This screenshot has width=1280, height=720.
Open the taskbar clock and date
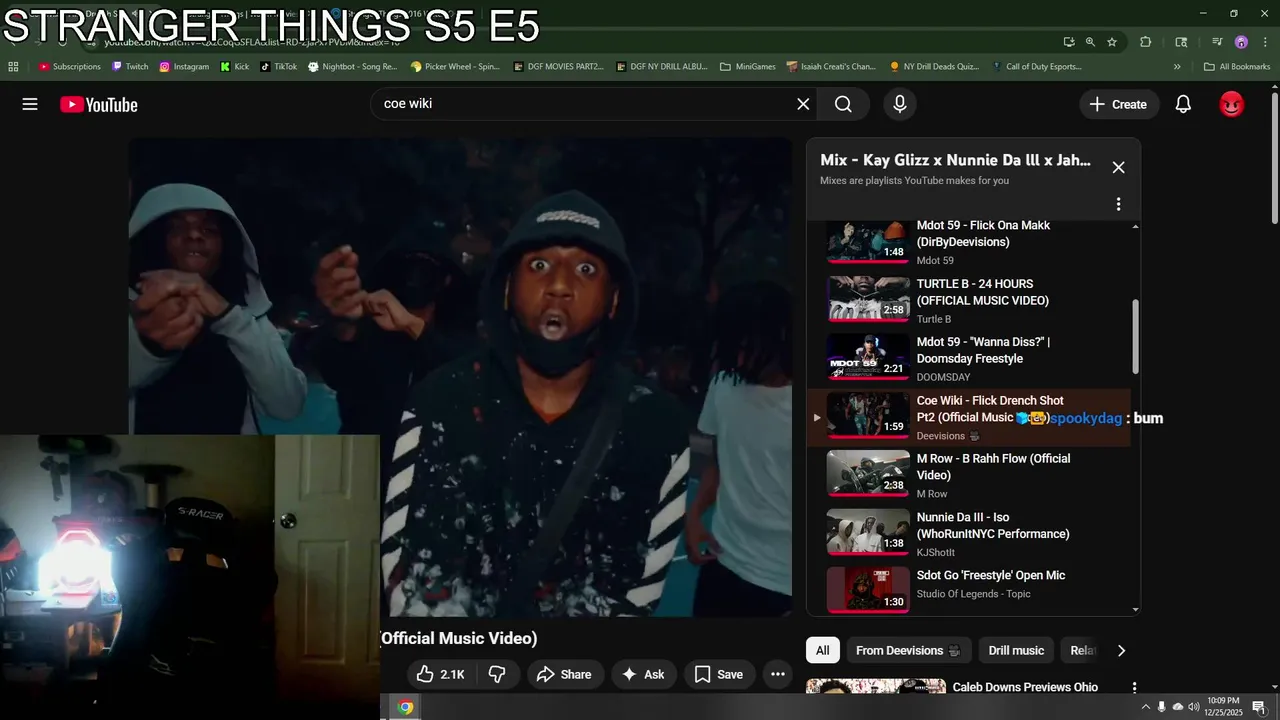point(1223,707)
